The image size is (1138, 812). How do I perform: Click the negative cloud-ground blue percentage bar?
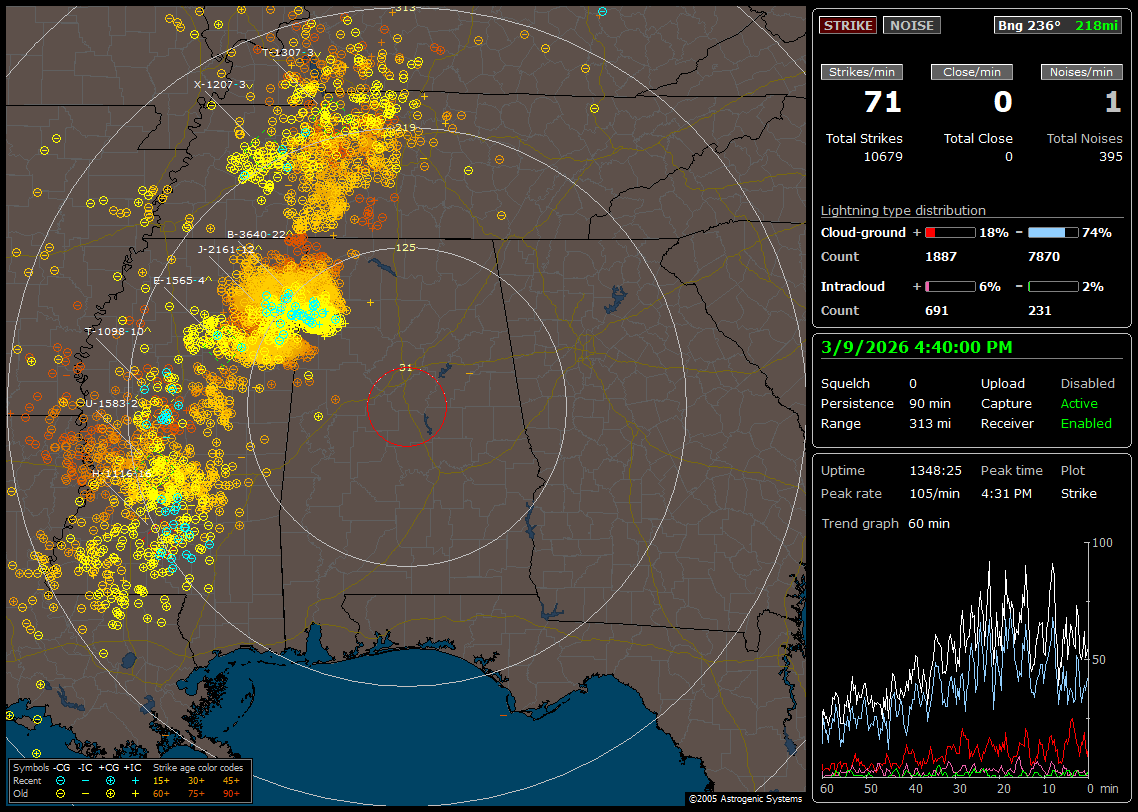(1053, 232)
